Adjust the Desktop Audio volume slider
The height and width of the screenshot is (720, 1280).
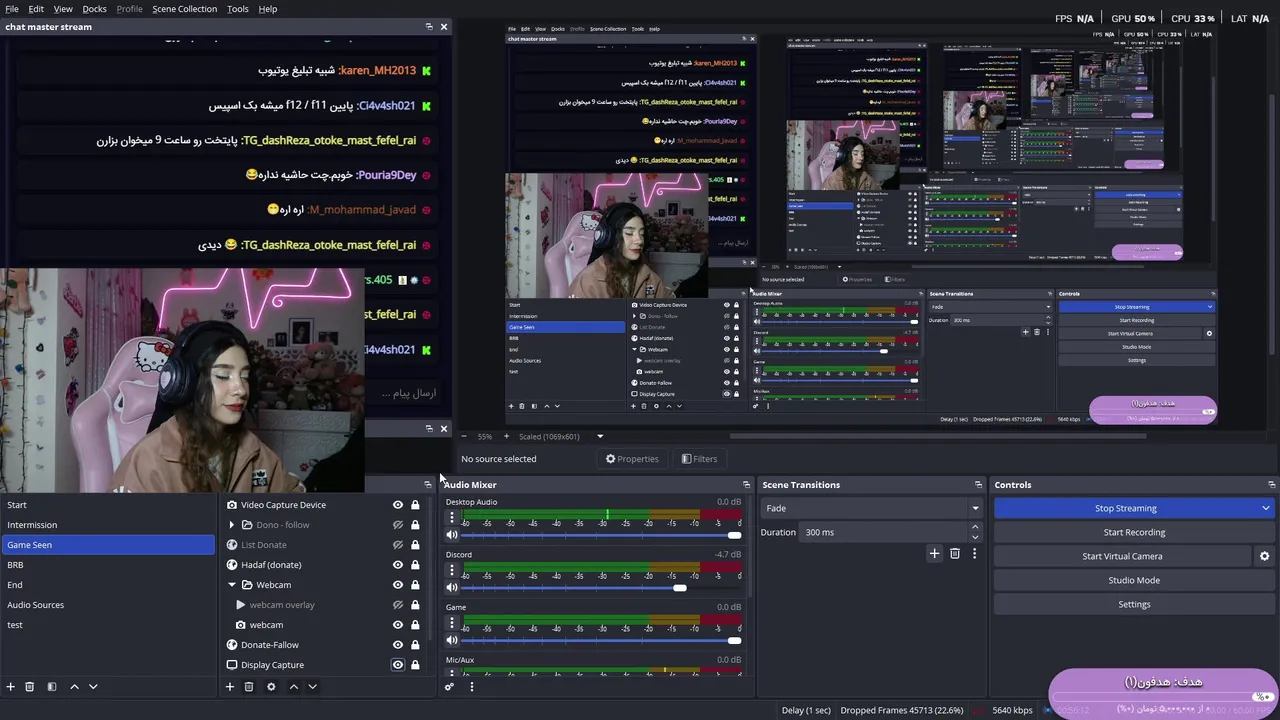(602, 535)
